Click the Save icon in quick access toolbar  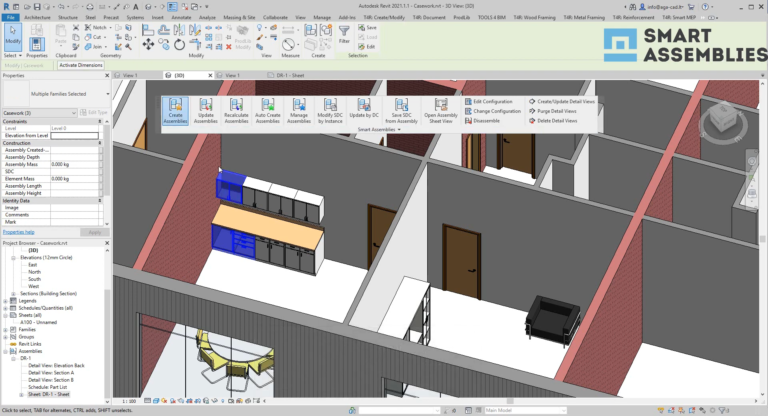36,7
